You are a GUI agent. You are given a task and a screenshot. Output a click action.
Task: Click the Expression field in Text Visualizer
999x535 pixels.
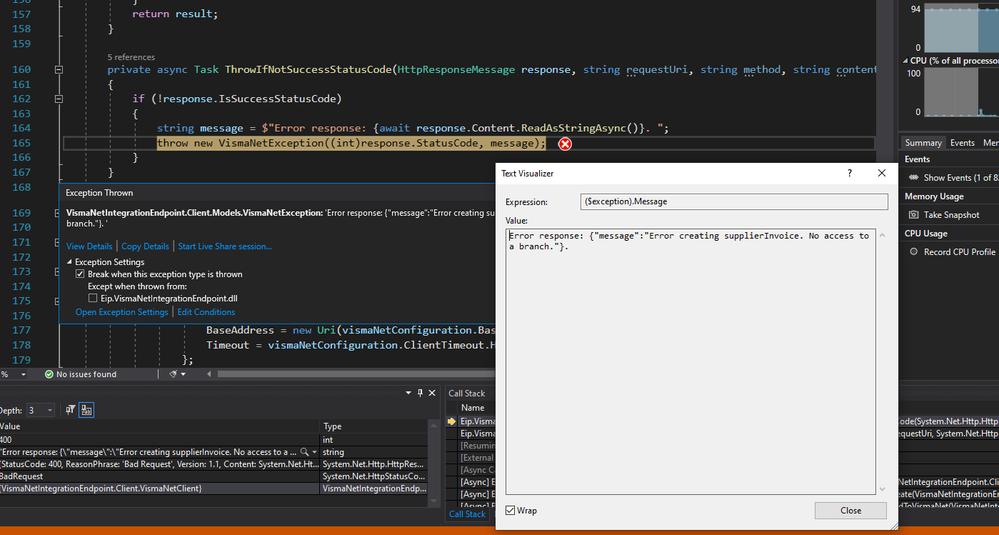tap(734, 201)
